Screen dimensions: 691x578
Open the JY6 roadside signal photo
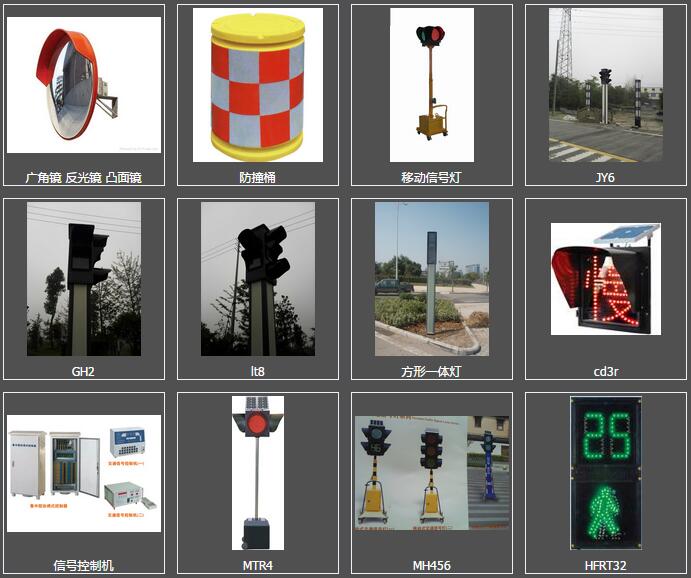tap(606, 85)
